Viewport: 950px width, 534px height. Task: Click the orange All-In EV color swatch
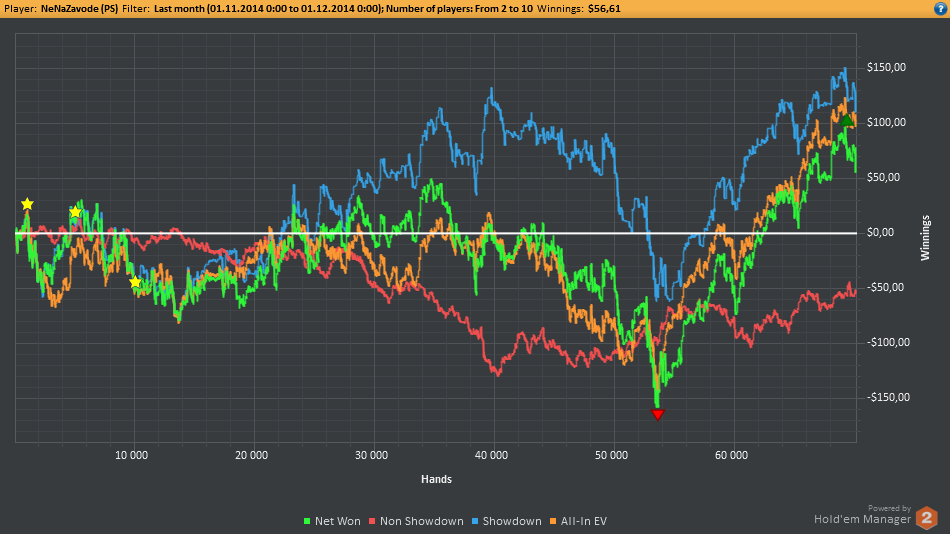(553, 521)
